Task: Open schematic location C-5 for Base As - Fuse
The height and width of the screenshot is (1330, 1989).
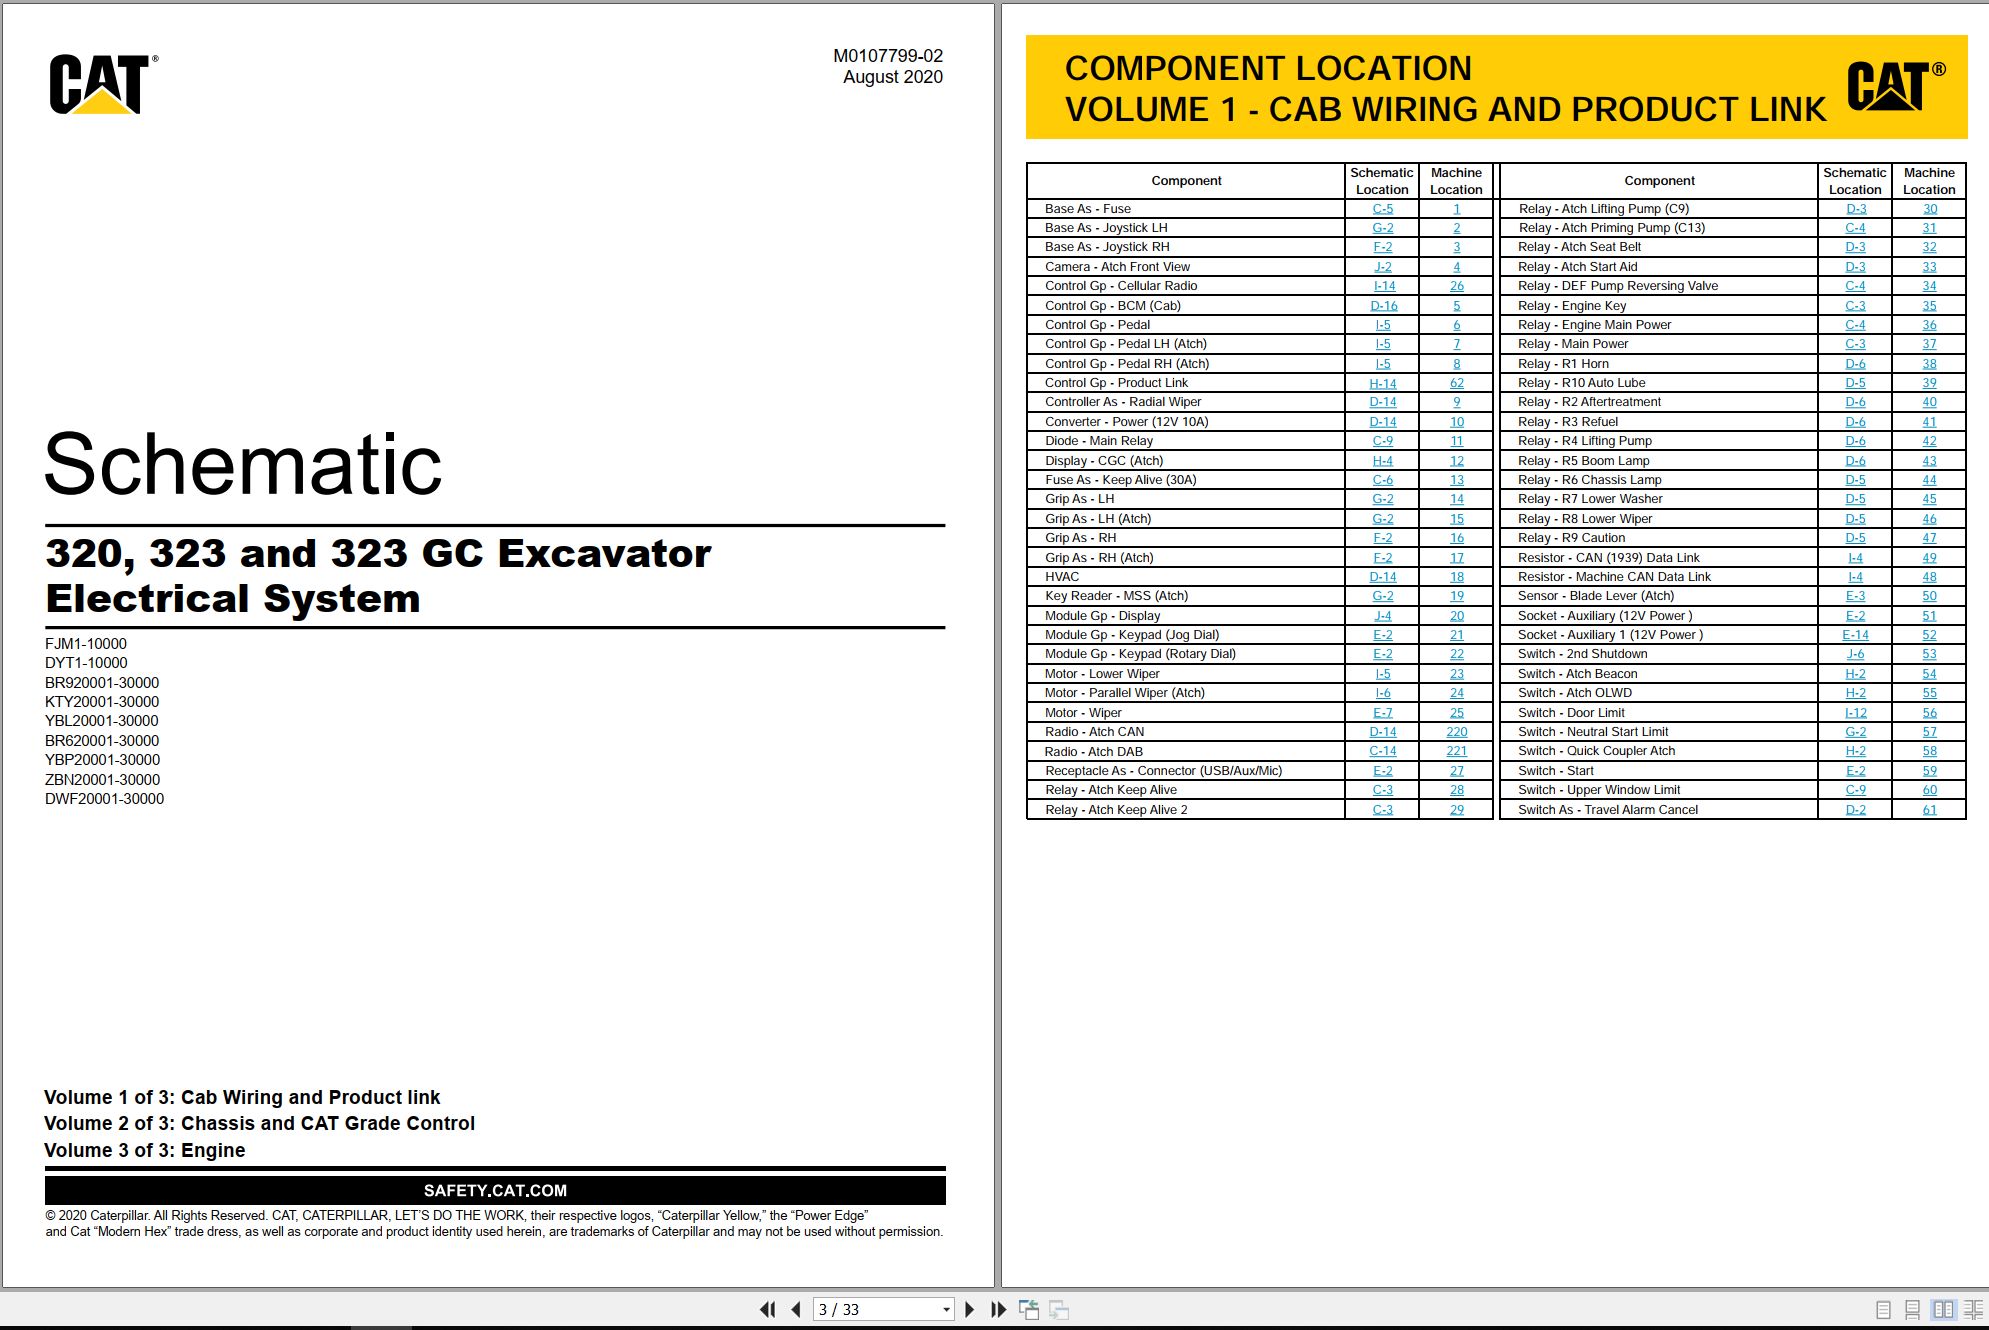Action: 1382,209
